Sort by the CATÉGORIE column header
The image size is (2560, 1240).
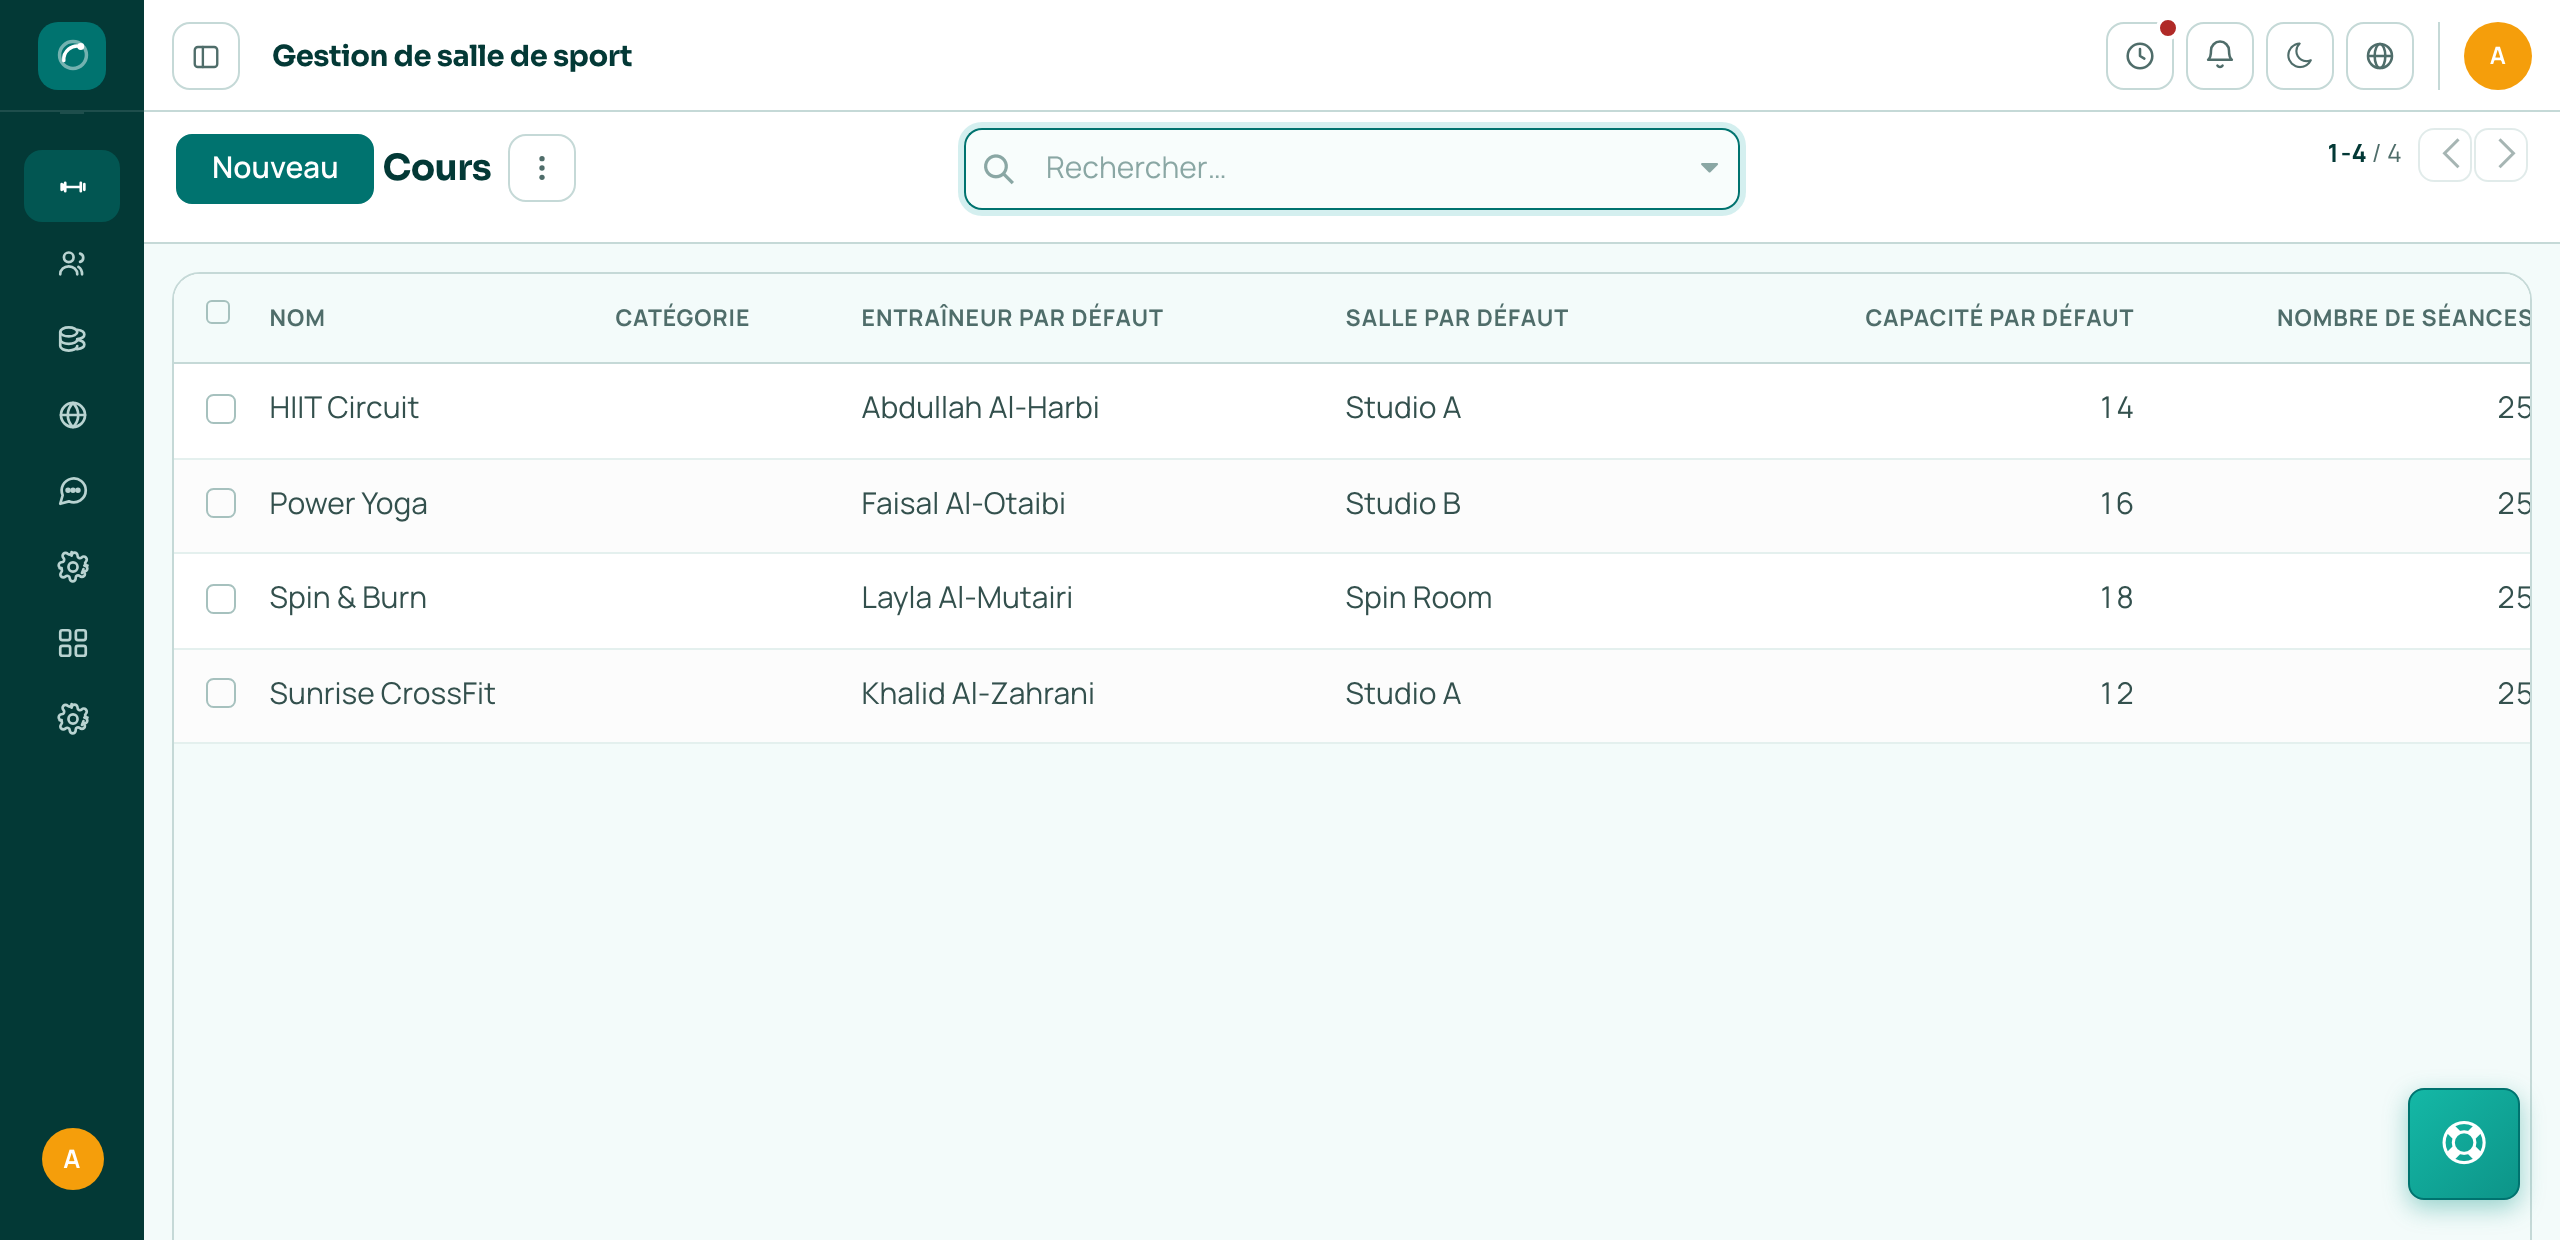tap(682, 318)
